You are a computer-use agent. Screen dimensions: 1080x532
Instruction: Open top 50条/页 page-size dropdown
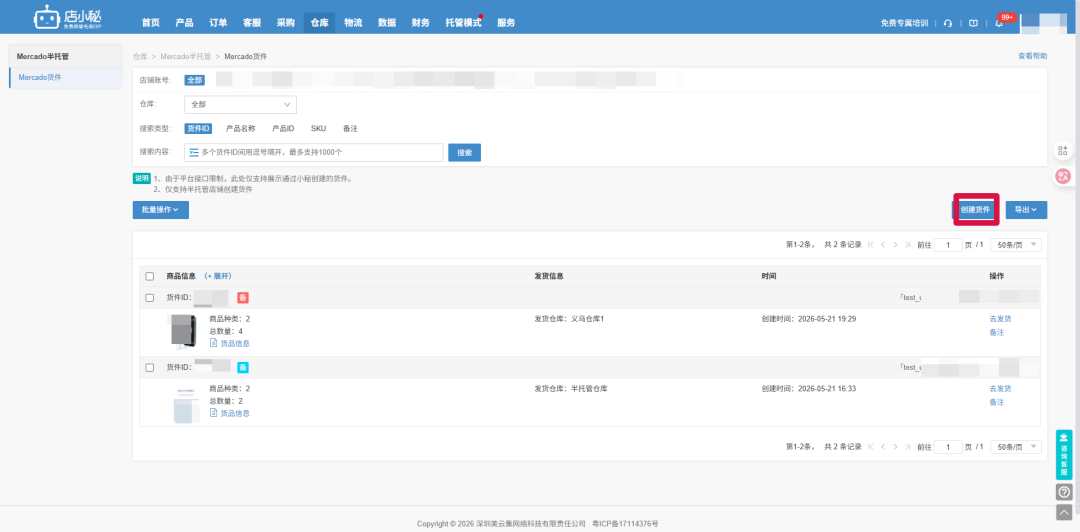coord(1016,245)
